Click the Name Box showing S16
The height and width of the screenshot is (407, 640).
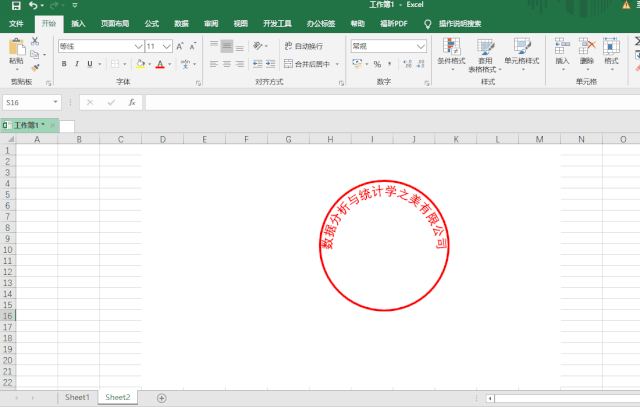(x=32, y=102)
